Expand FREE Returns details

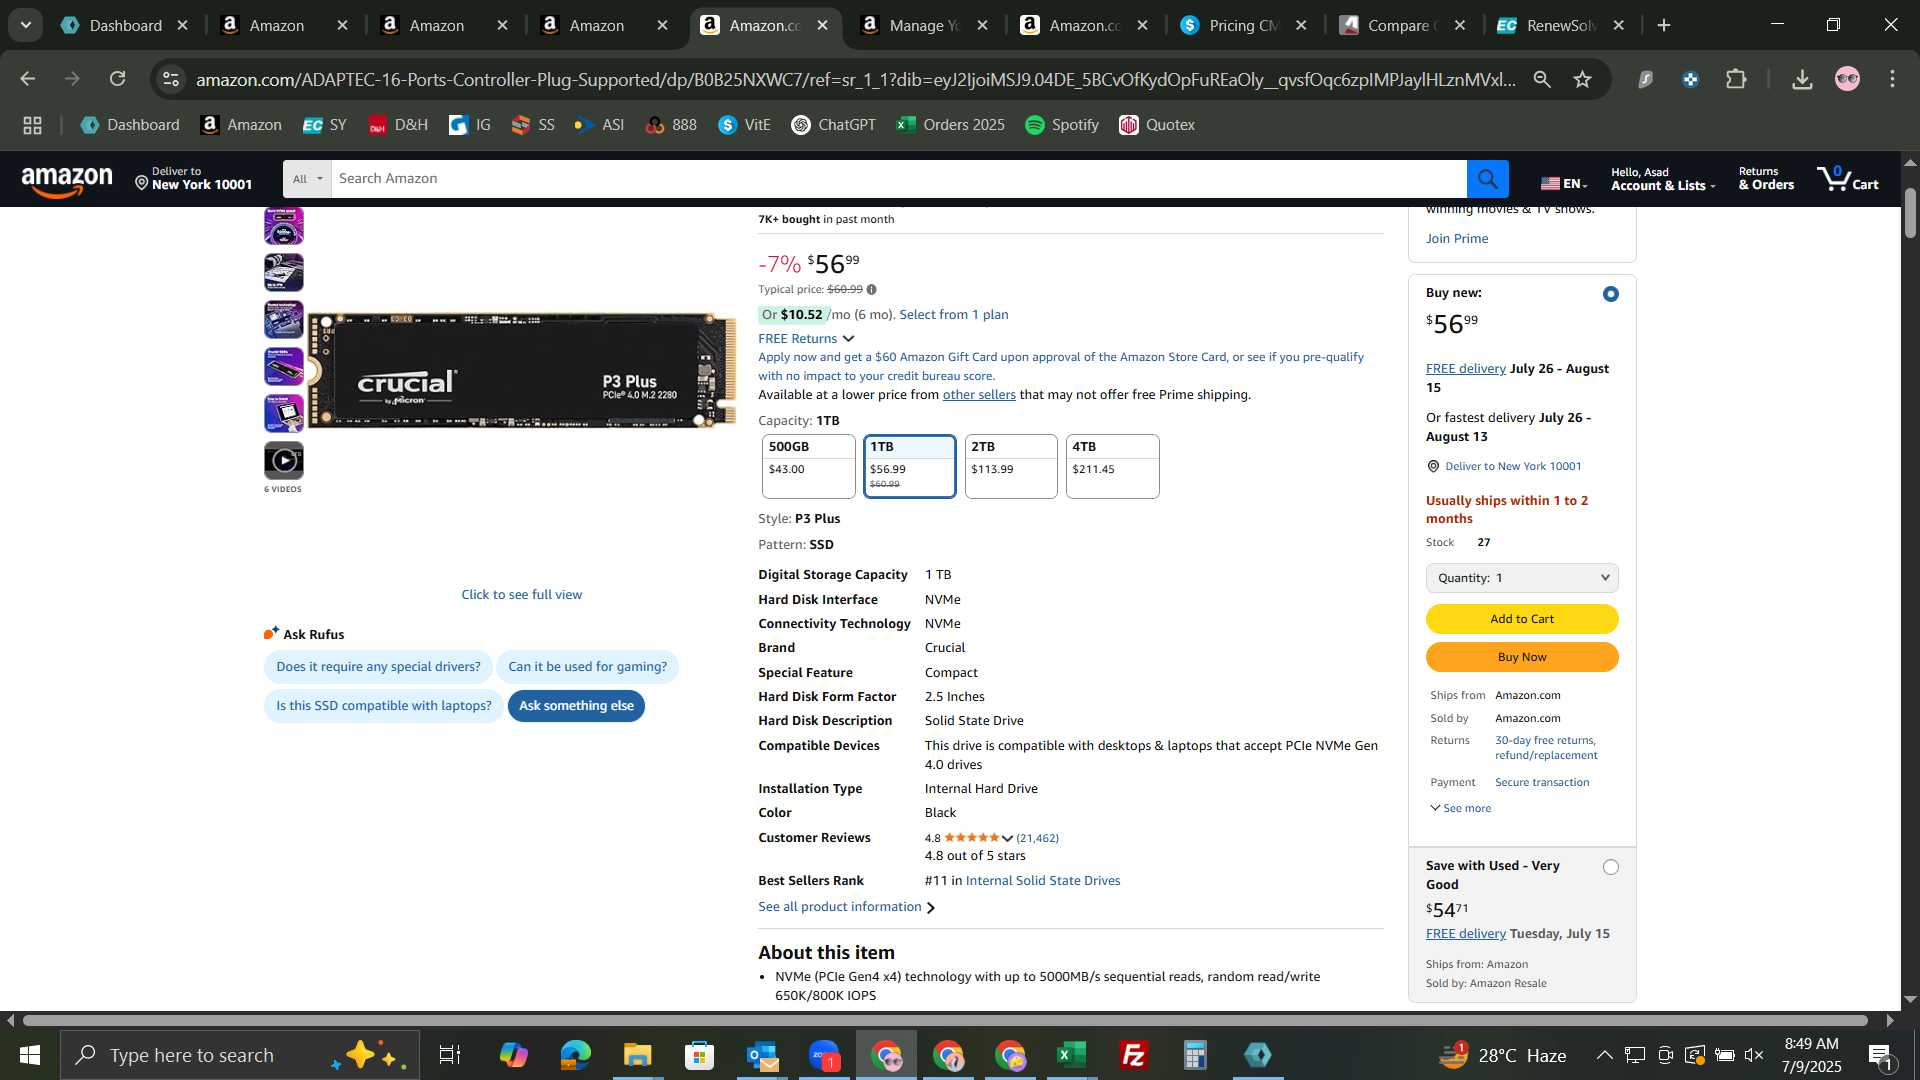806,339
